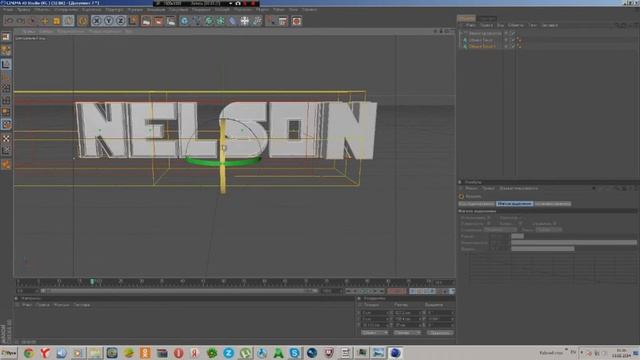Open the main File menu
The width and height of the screenshot is (640, 360).
(x=7, y=9)
